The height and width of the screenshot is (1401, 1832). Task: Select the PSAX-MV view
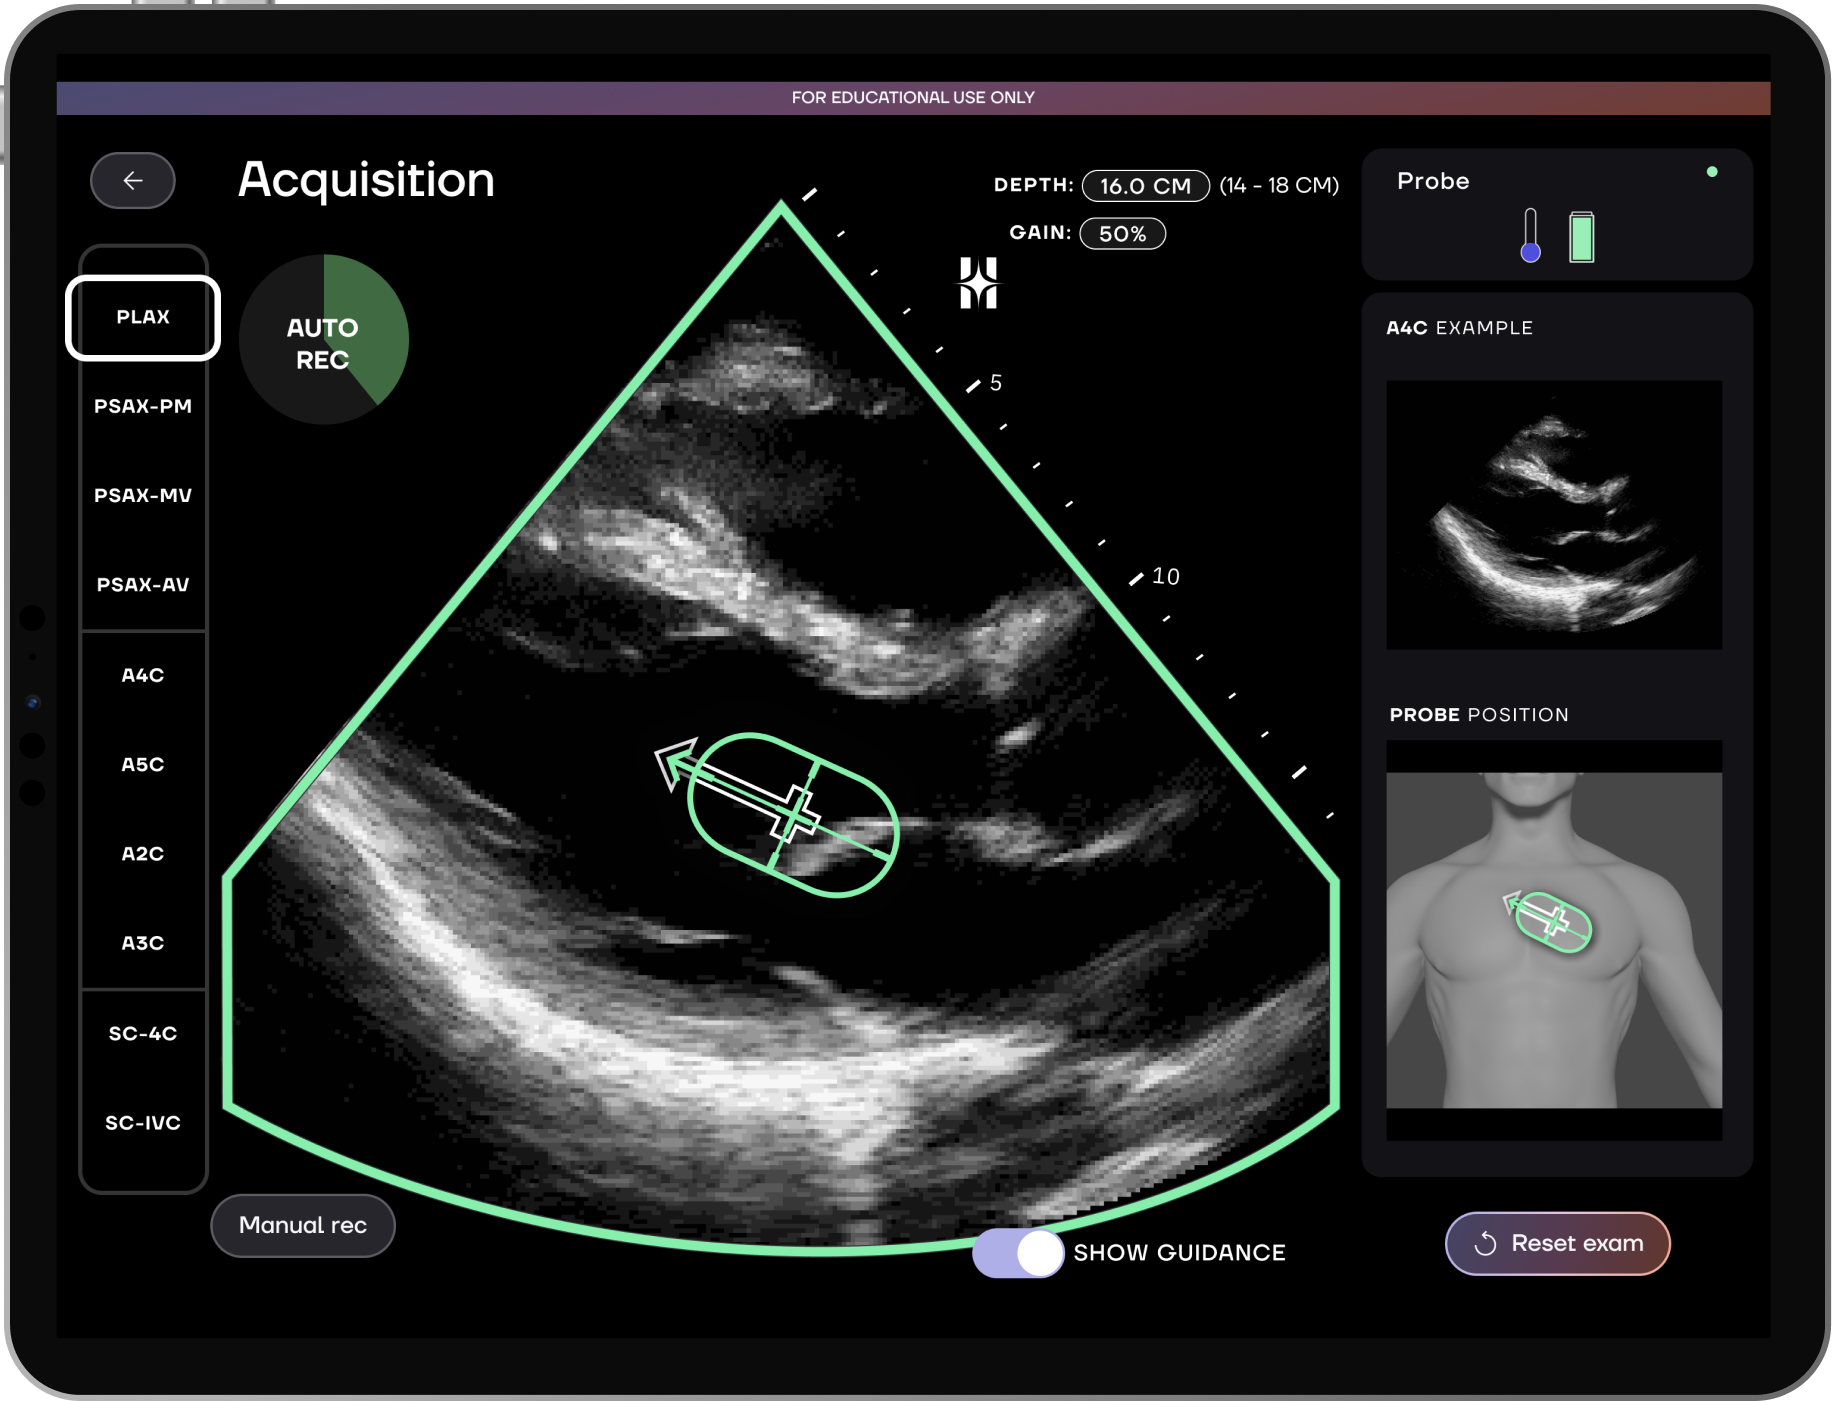143,496
